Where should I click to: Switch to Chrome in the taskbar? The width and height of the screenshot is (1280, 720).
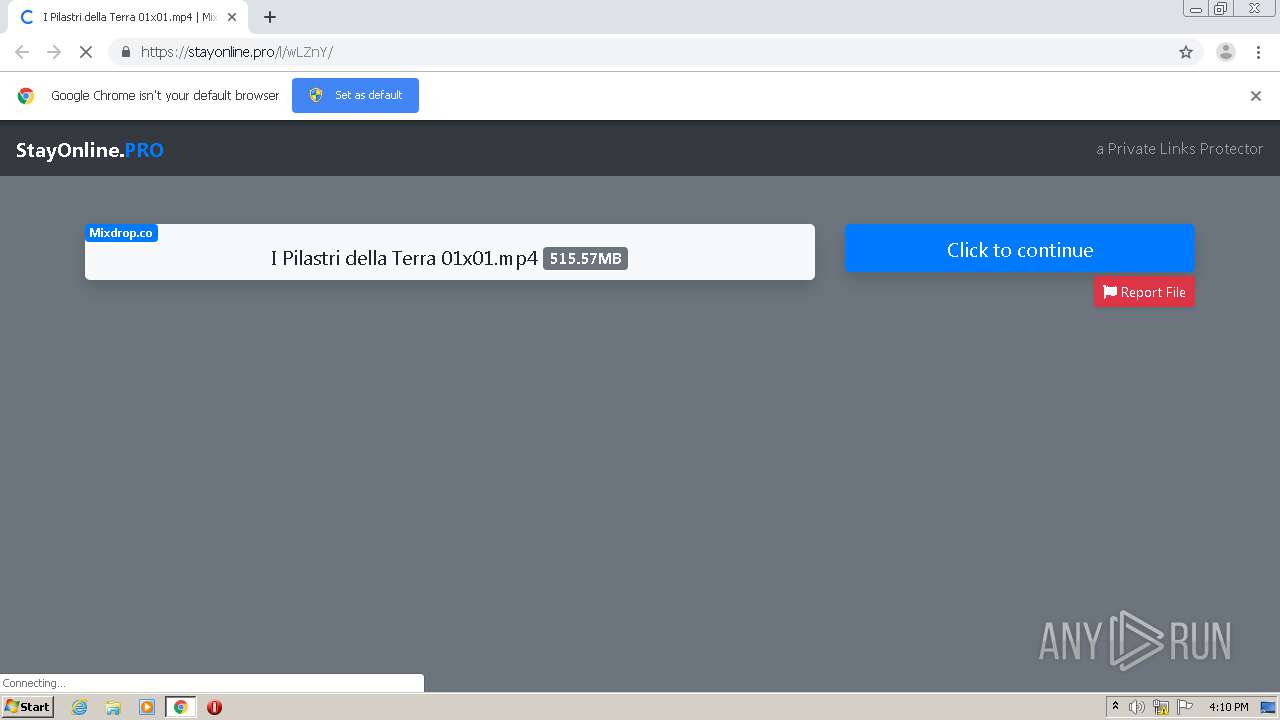click(x=181, y=707)
